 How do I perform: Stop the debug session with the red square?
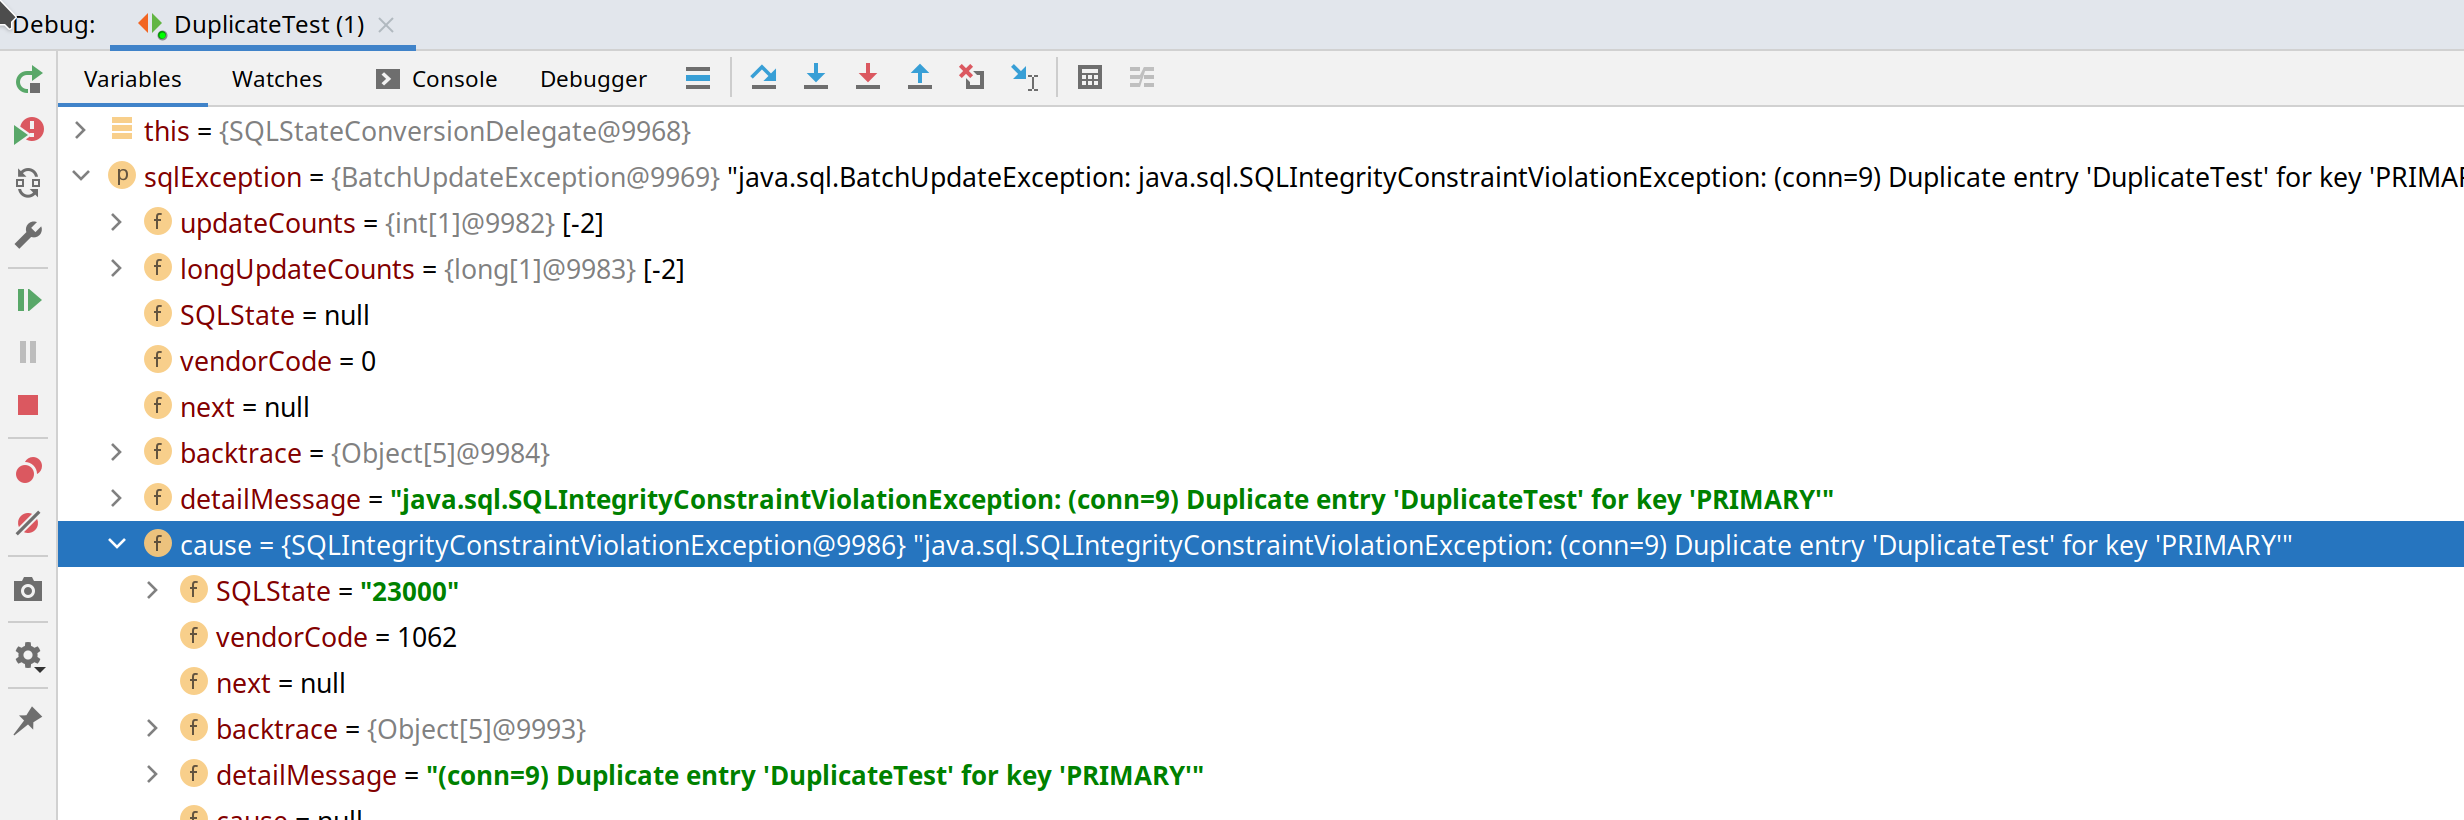click(28, 405)
